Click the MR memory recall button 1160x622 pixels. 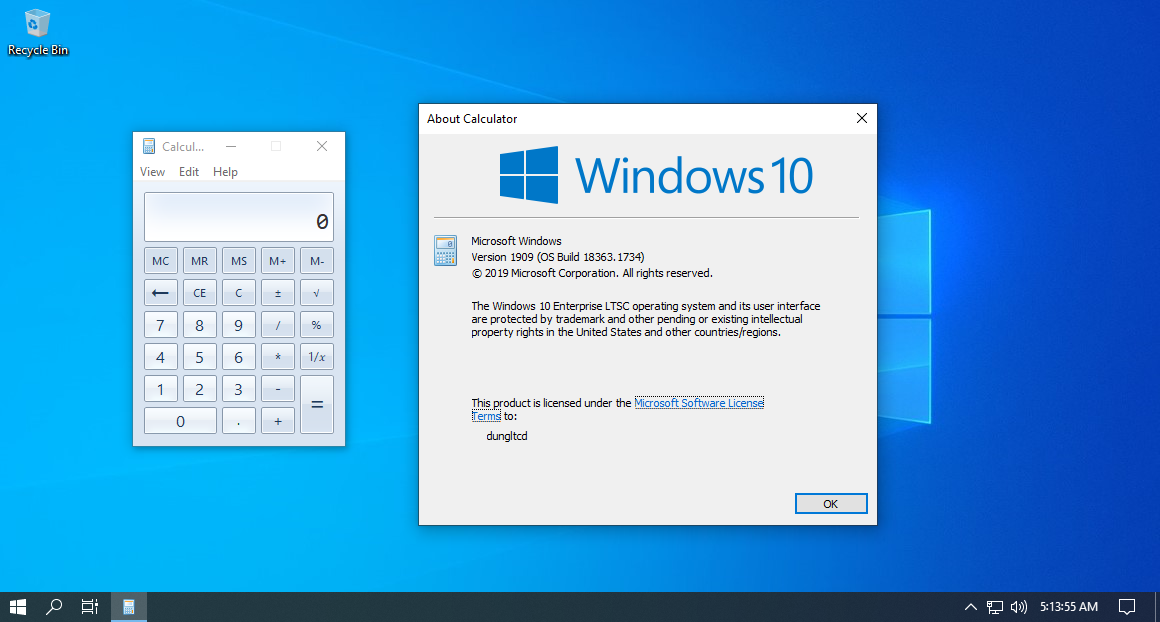pyautogui.click(x=200, y=261)
